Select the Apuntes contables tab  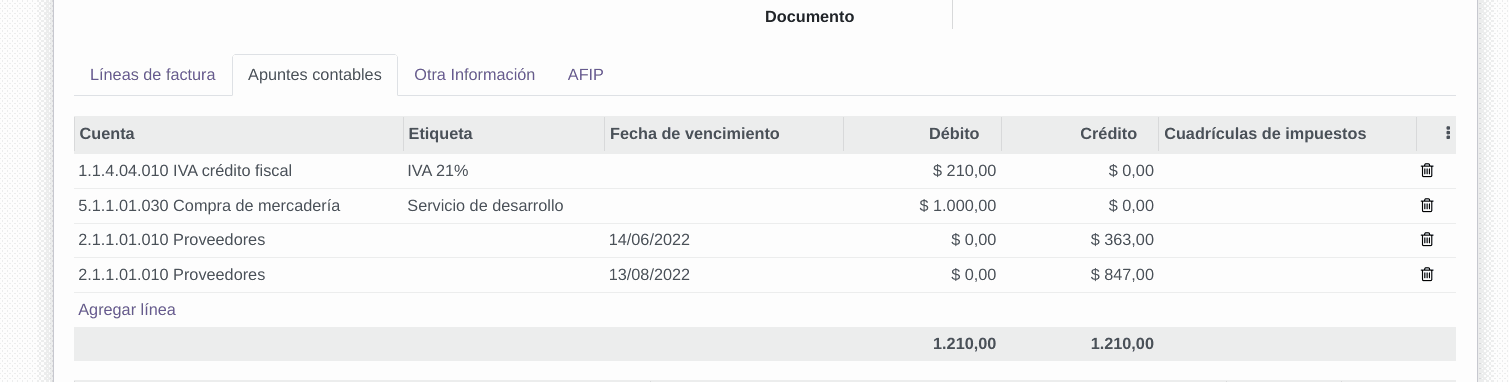click(x=315, y=75)
